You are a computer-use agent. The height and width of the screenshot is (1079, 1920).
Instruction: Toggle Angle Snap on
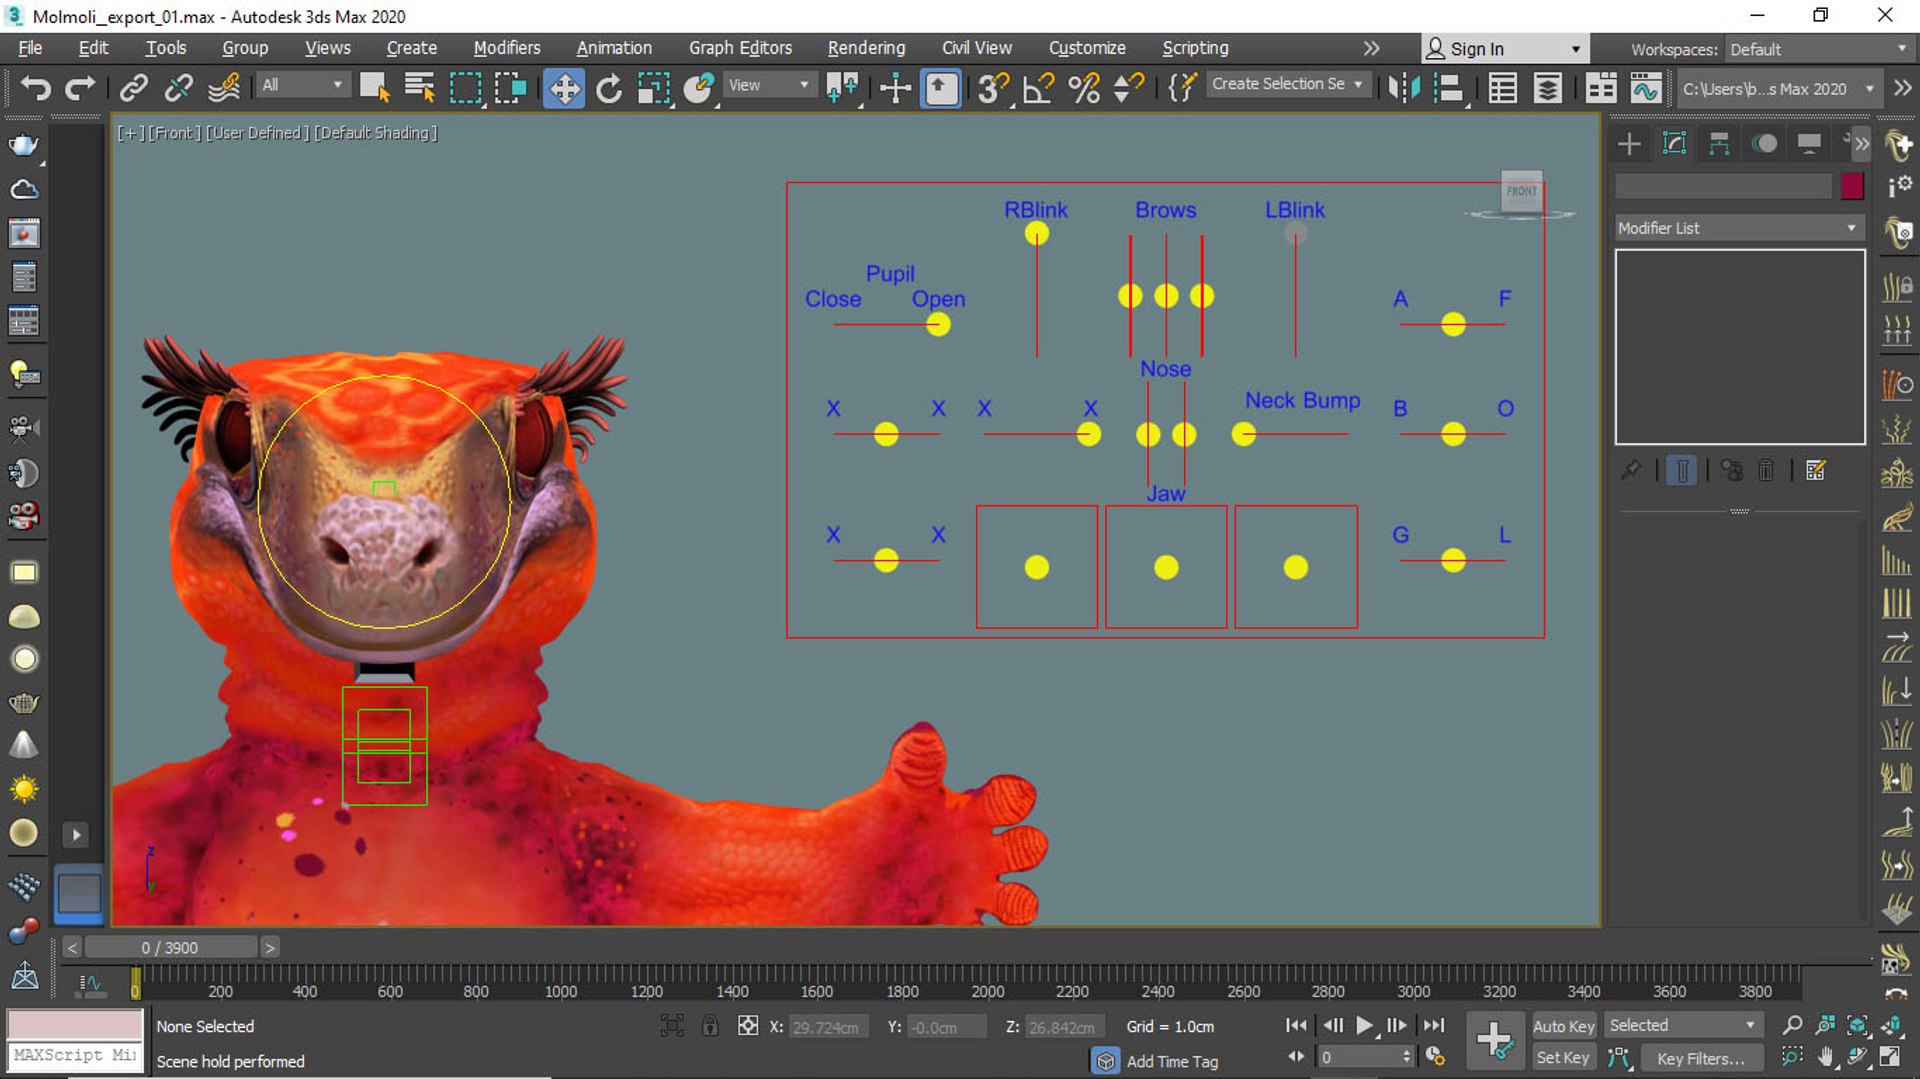coord(1038,88)
